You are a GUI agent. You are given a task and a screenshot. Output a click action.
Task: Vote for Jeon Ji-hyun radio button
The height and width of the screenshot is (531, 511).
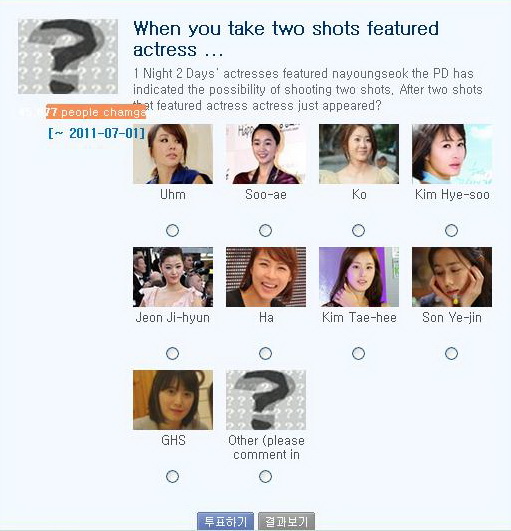[172, 354]
